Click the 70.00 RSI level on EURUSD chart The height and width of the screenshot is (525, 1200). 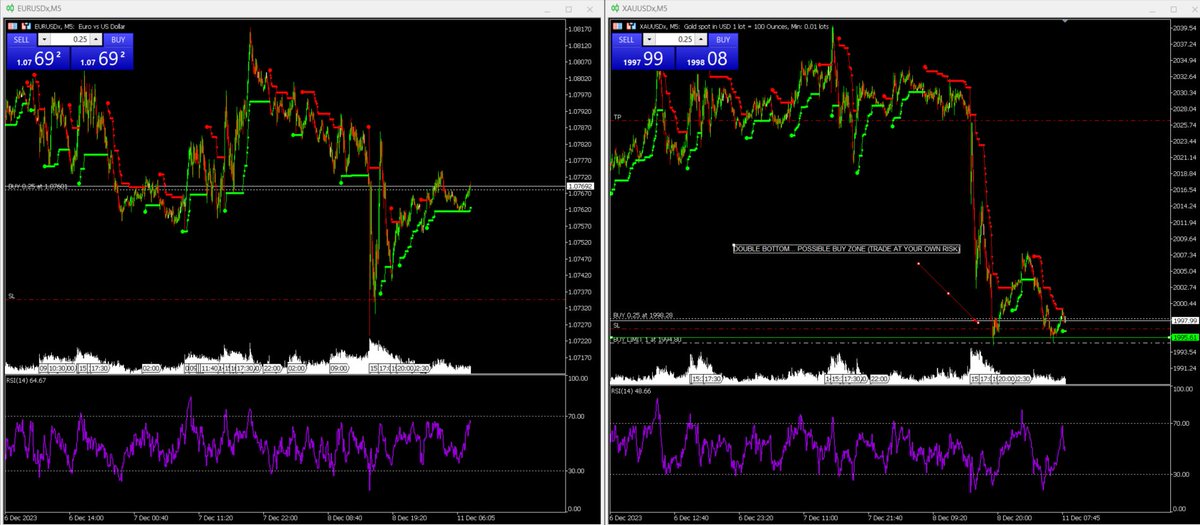pyautogui.click(x=577, y=415)
